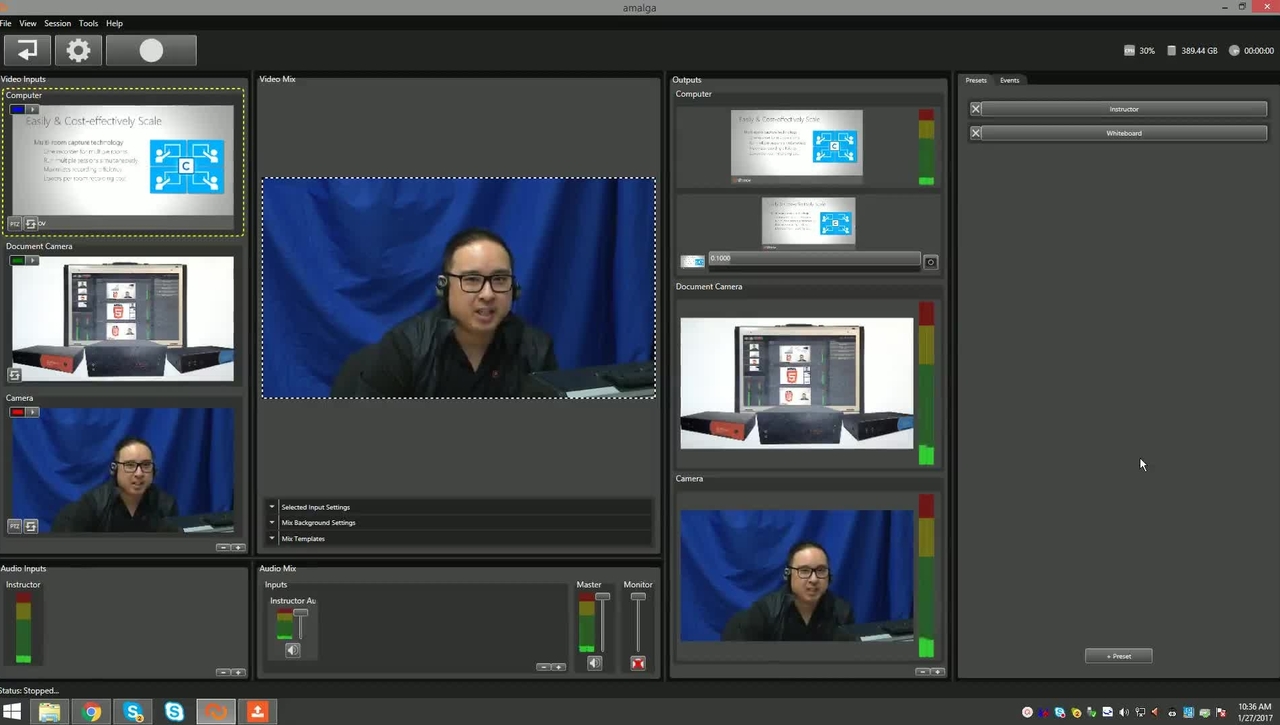
Task: Click the CPU usage indicator icon
Action: [1129, 50]
